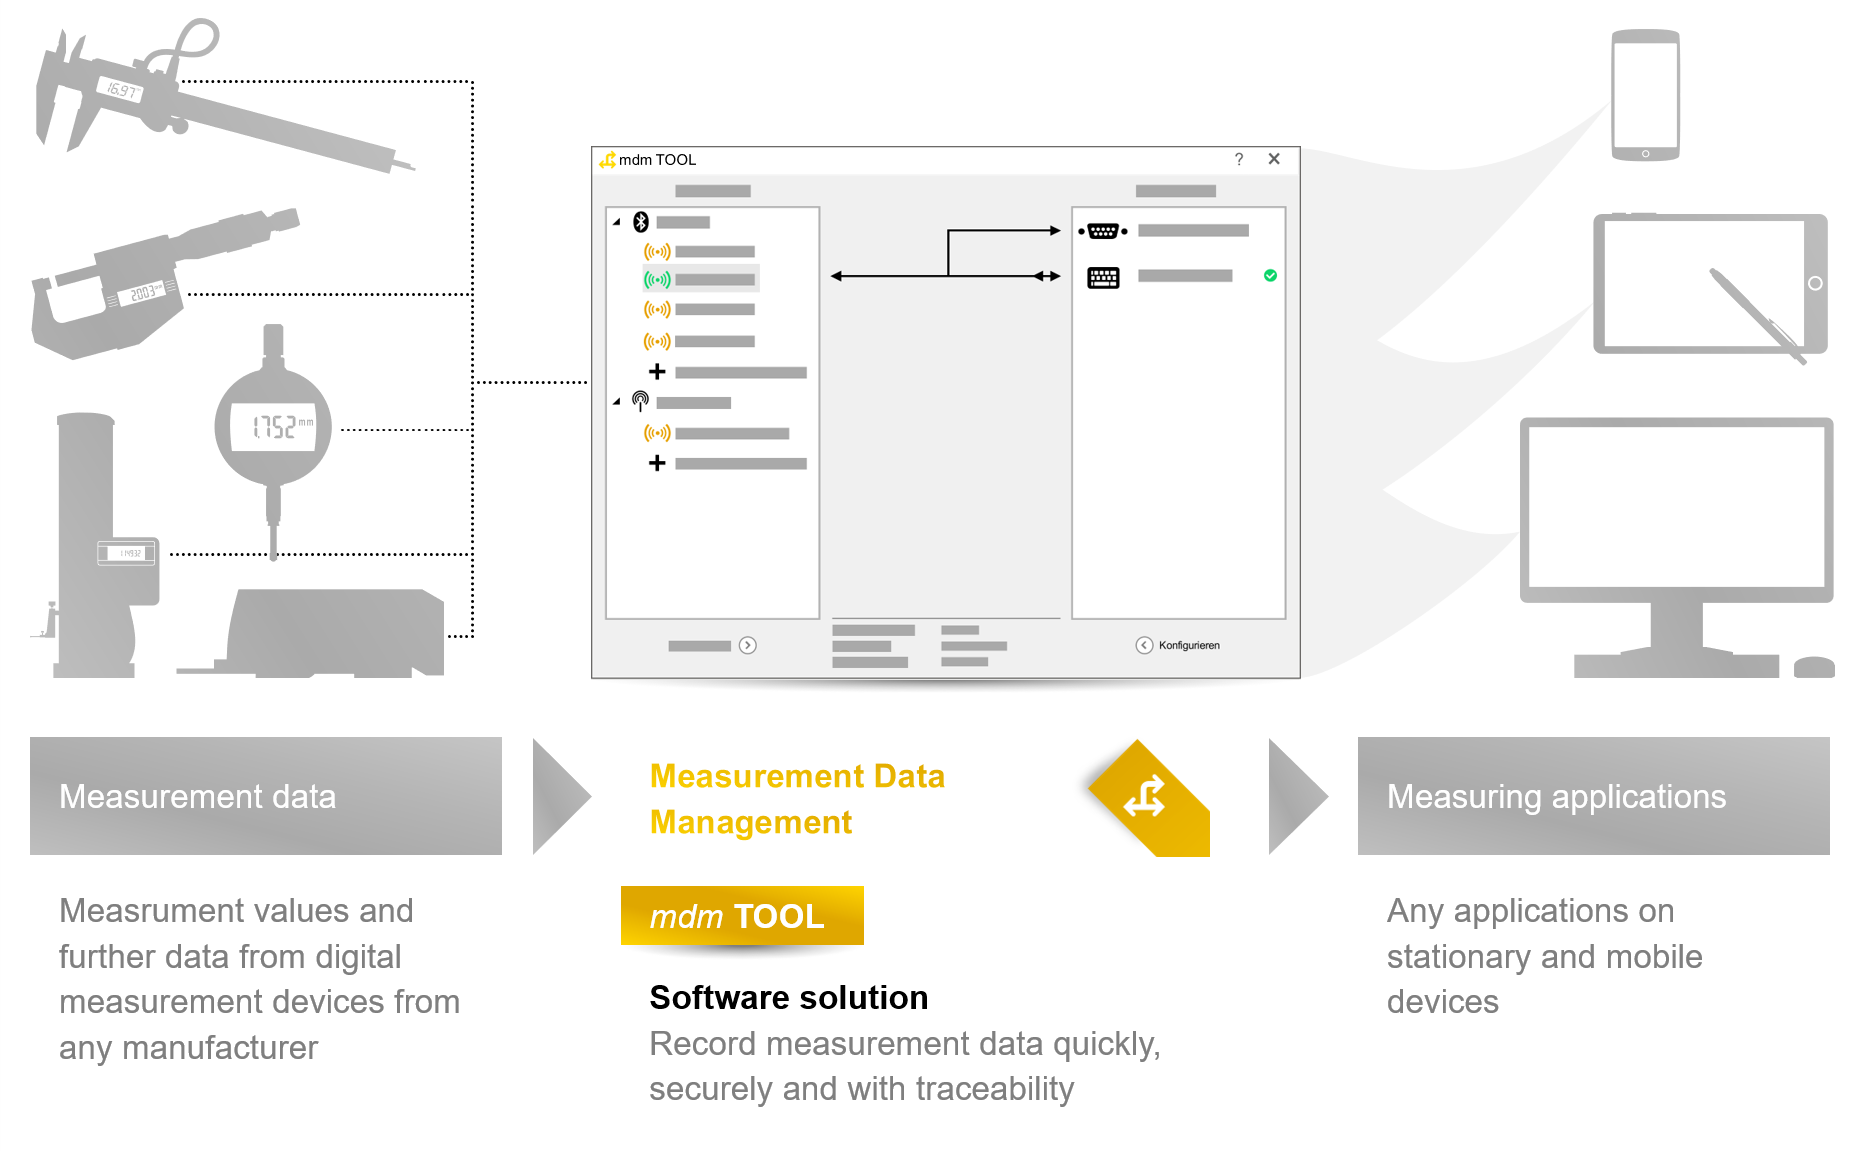
Task: Collapse the Bluetooth device group
Action: coord(617,222)
